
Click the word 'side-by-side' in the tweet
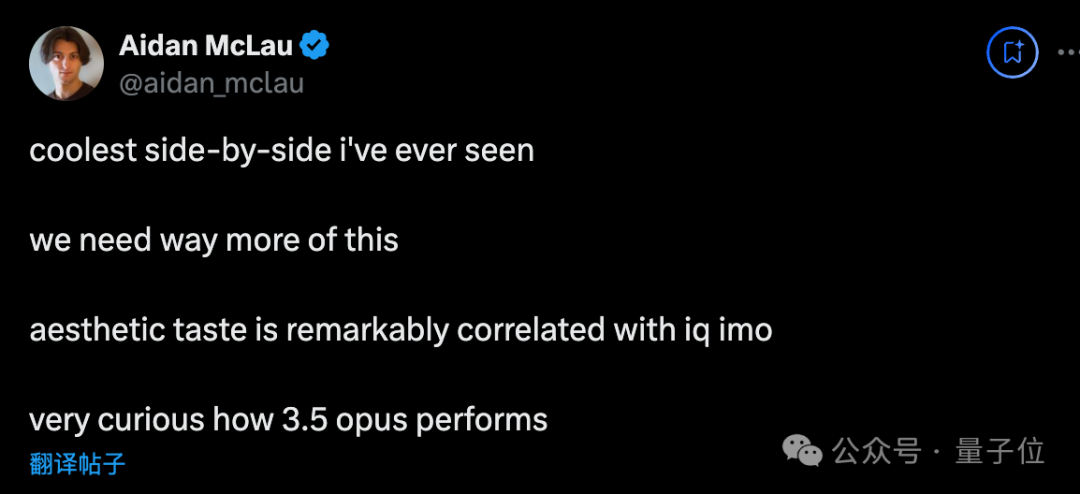click(x=239, y=151)
